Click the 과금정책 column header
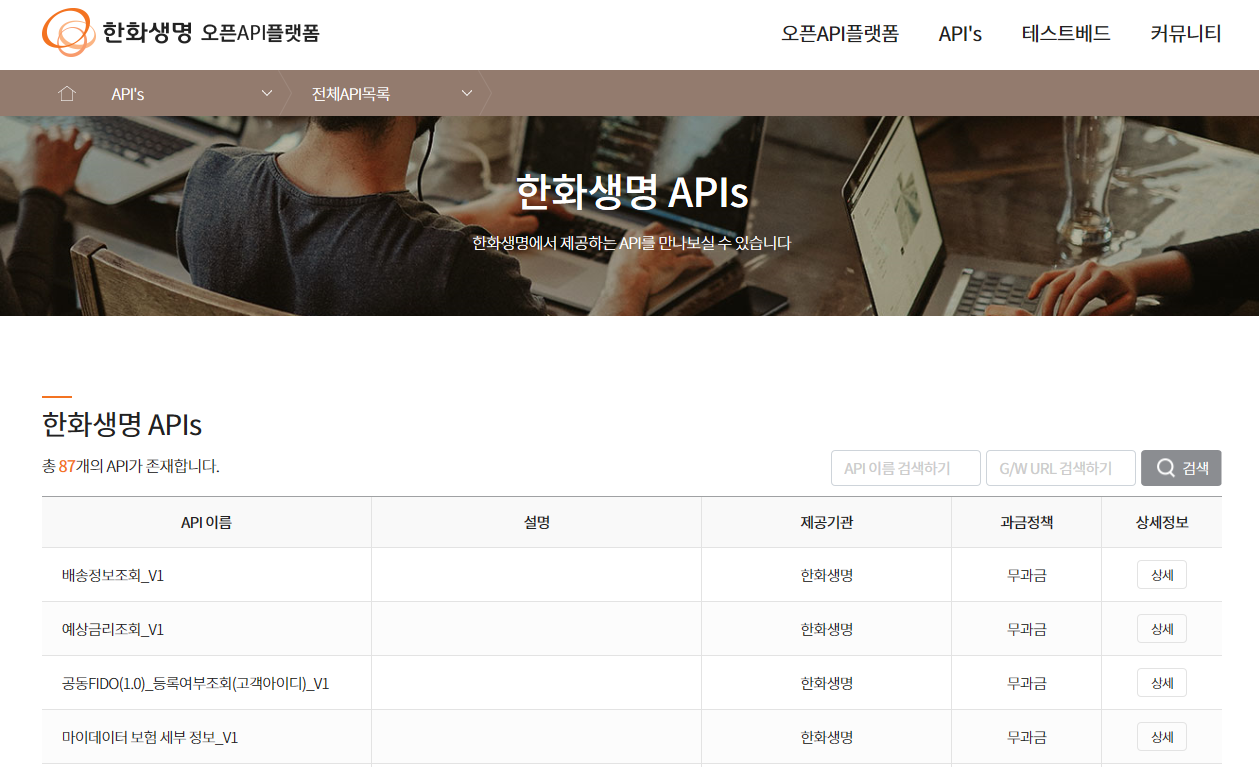 1027,522
